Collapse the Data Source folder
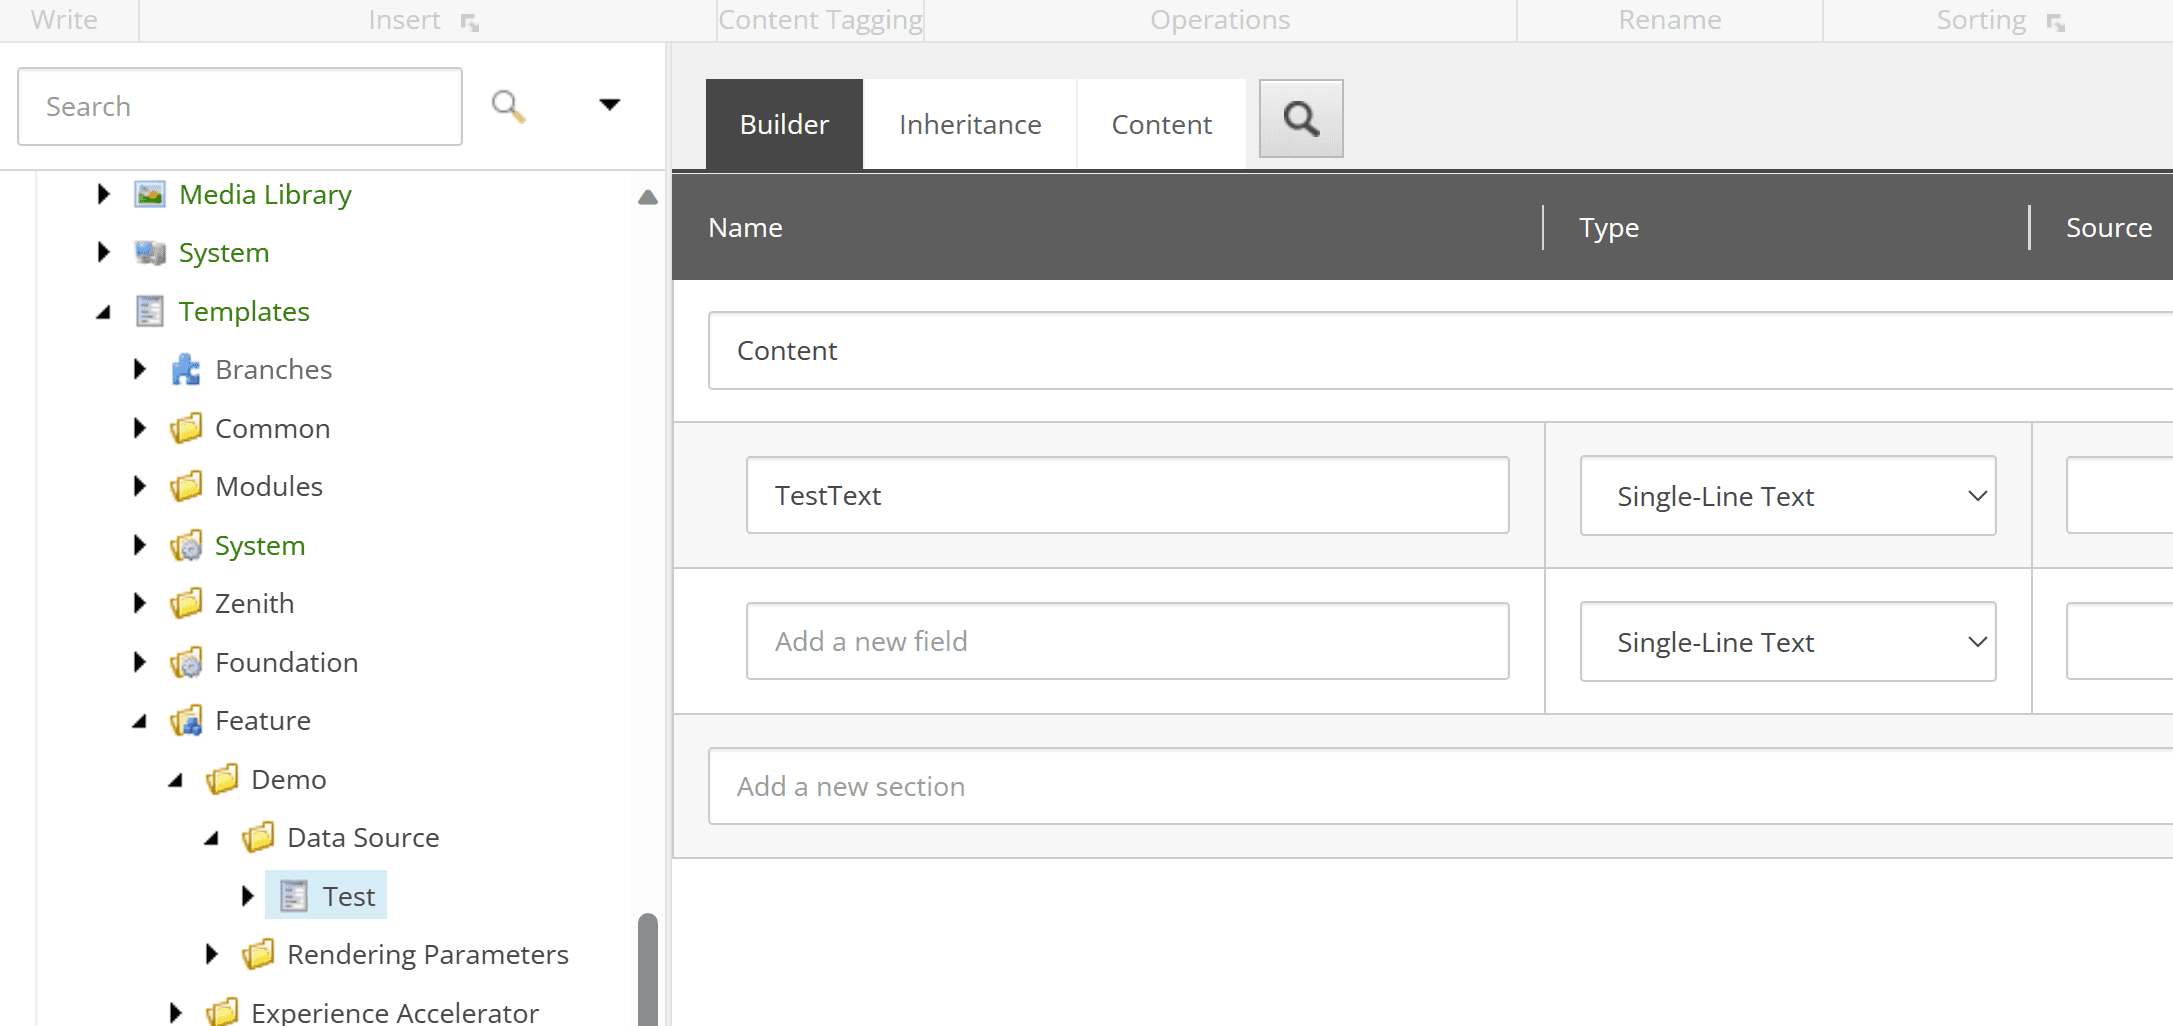This screenshot has width=2173, height=1026. pos(212,838)
